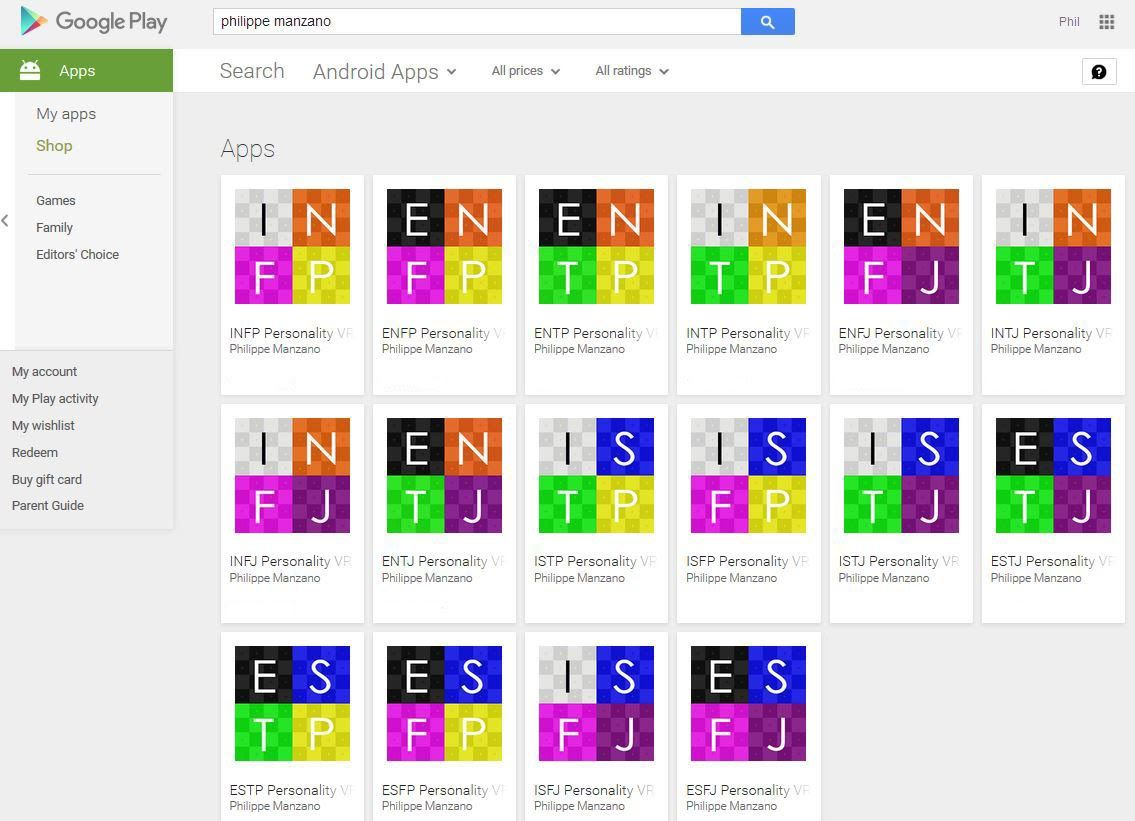This screenshot has width=1135, height=821.
Task: Open the ENTP Personality app icon
Action: coord(596,246)
